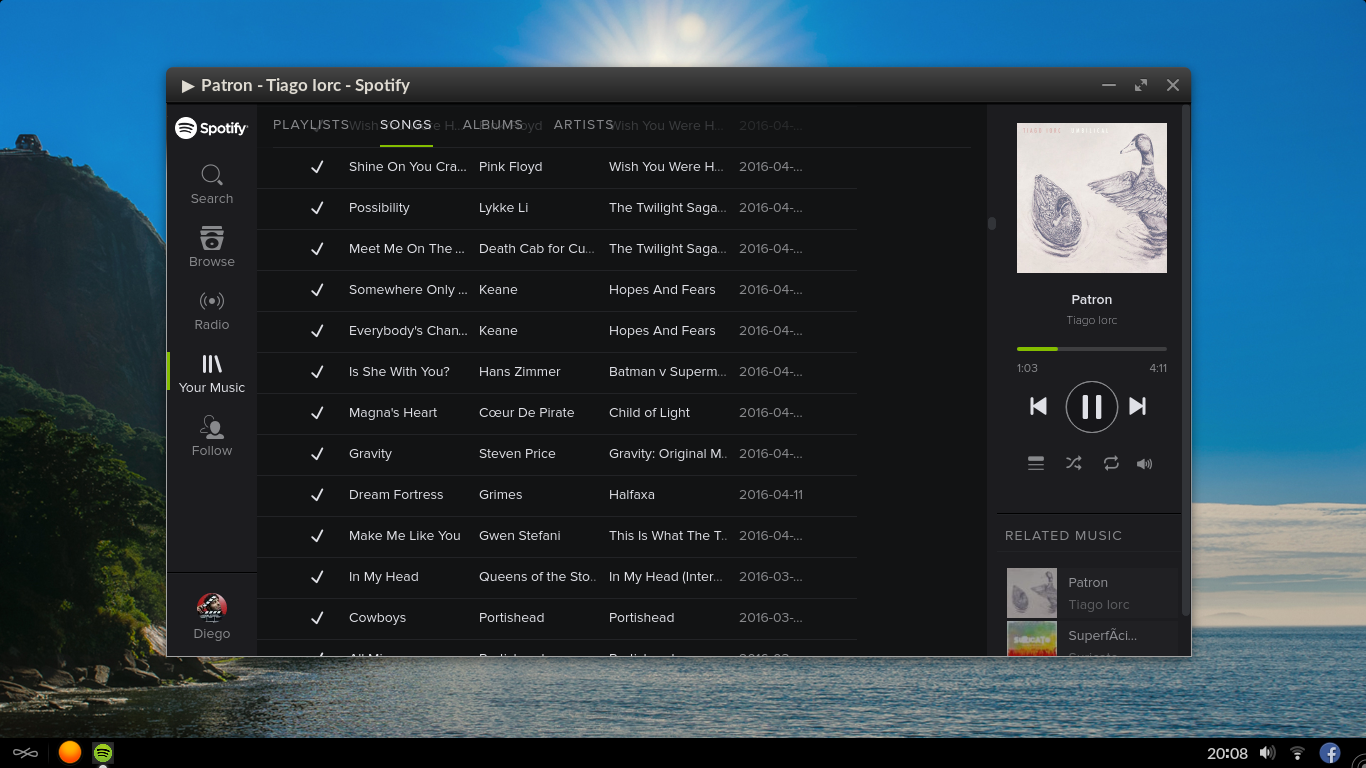This screenshot has width=1366, height=768.
Task: Toggle the checkmark for Dream Fortress
Action: pos(317,495)
